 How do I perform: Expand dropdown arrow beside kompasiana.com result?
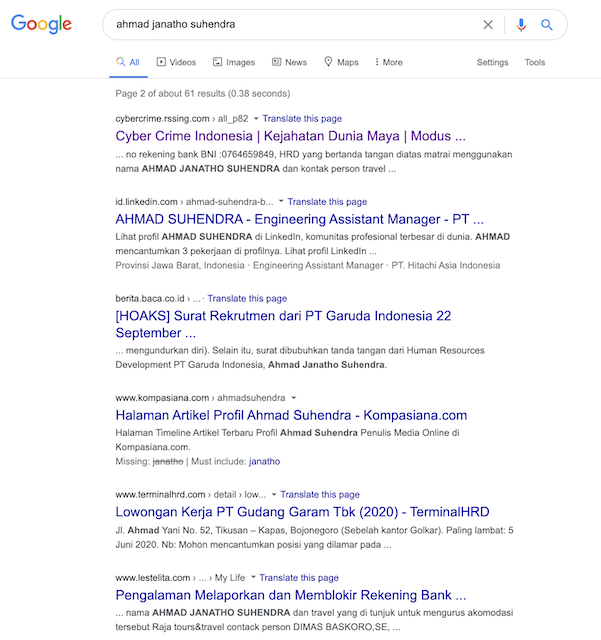click(x=294, y=398)
